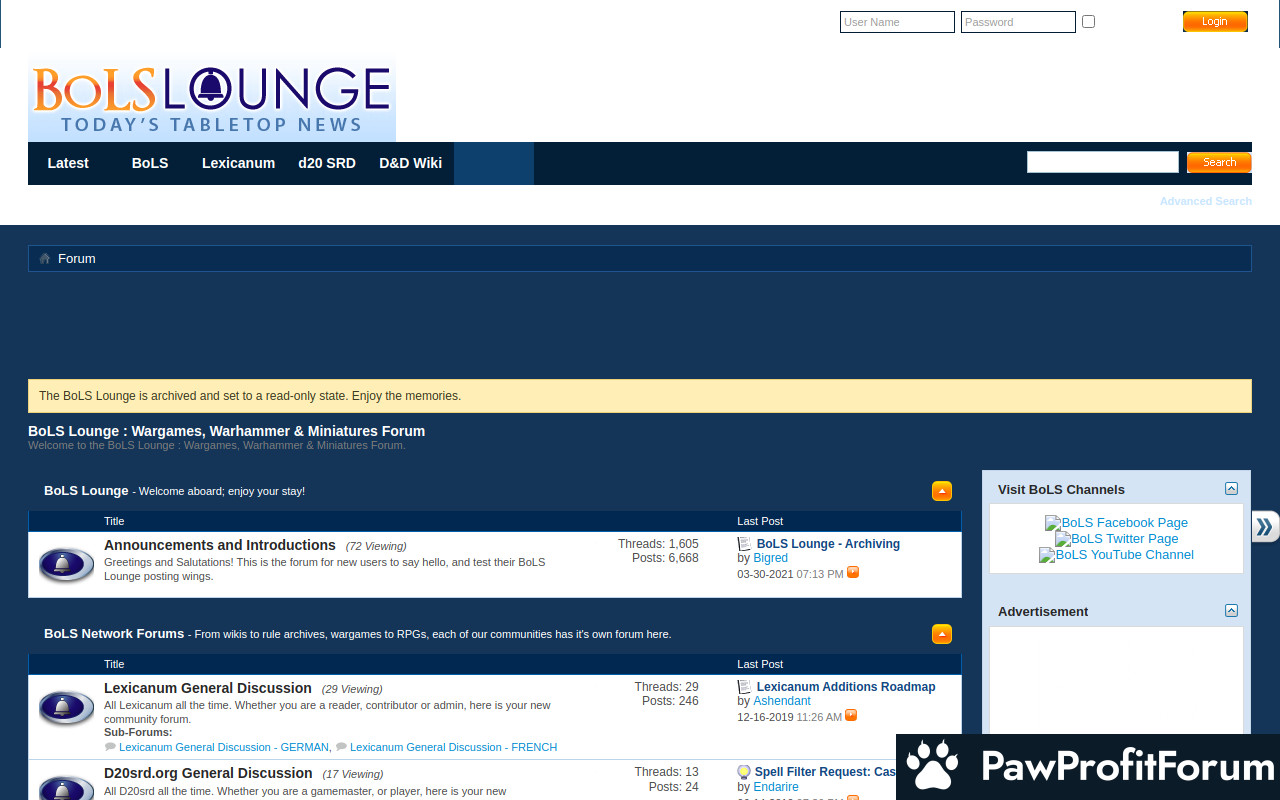Click sub-forum bubble icon before GERMAN link

point(110,747)
